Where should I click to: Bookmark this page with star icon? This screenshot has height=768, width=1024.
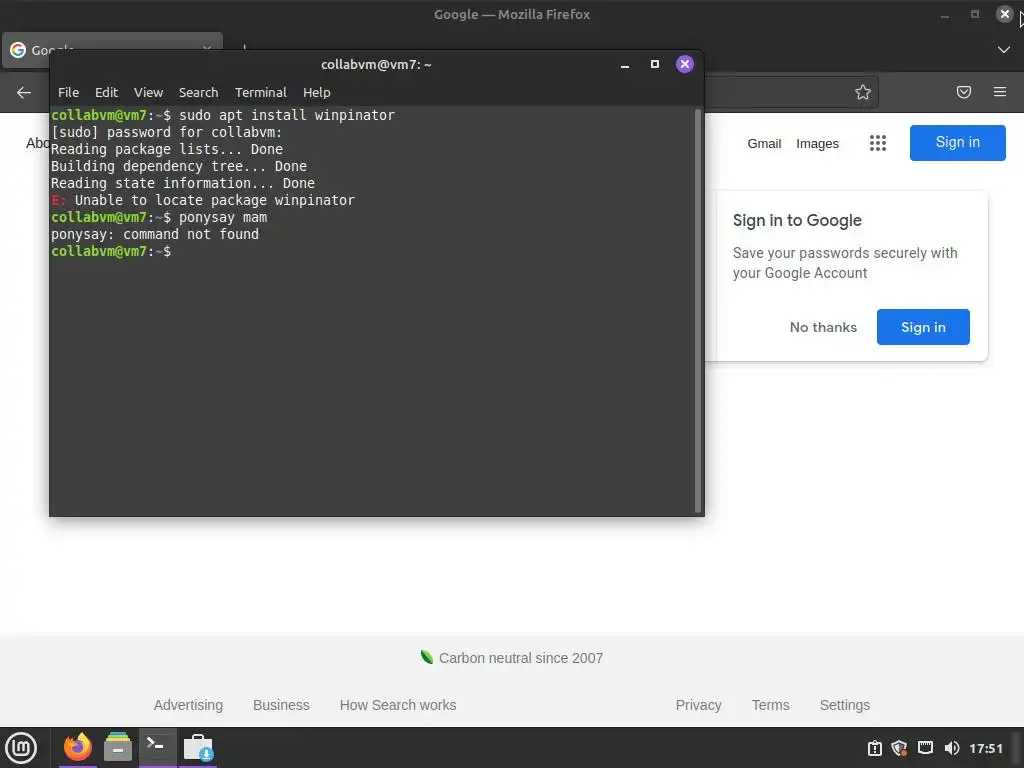coord(863,92)
